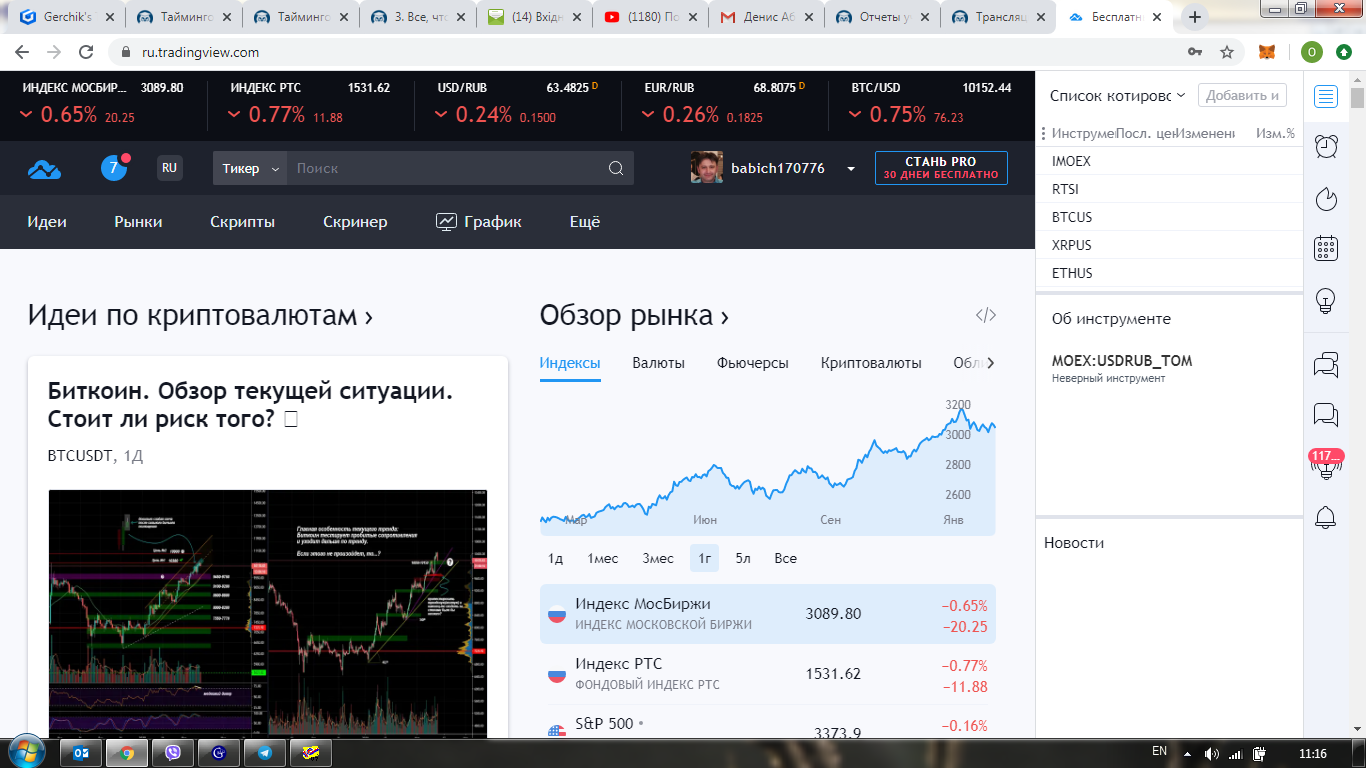Open the Рынки navigation menu
This screenshot has width=1366, height=768.
[138, 222]
